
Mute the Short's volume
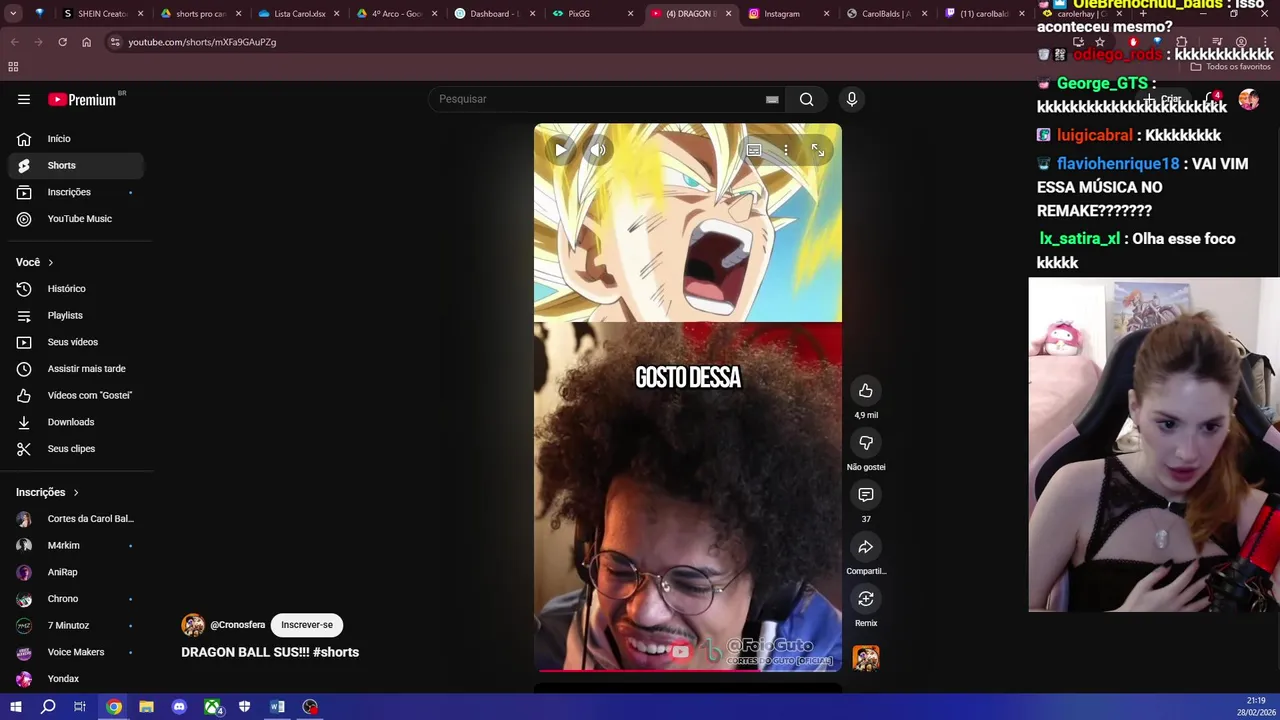598,150
